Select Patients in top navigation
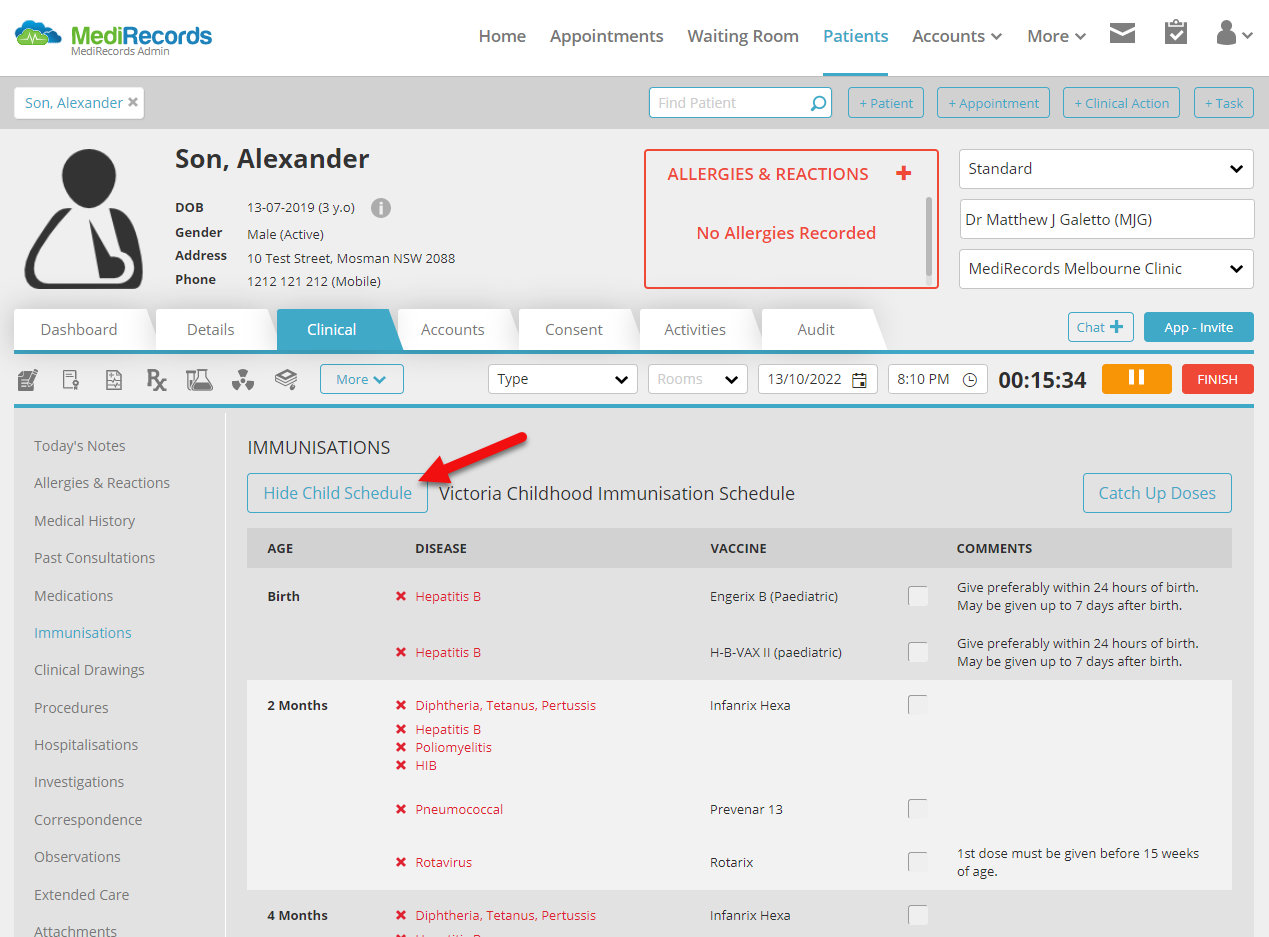The width and height of the screenshot is (1269, 937). [x=856, y=36]
